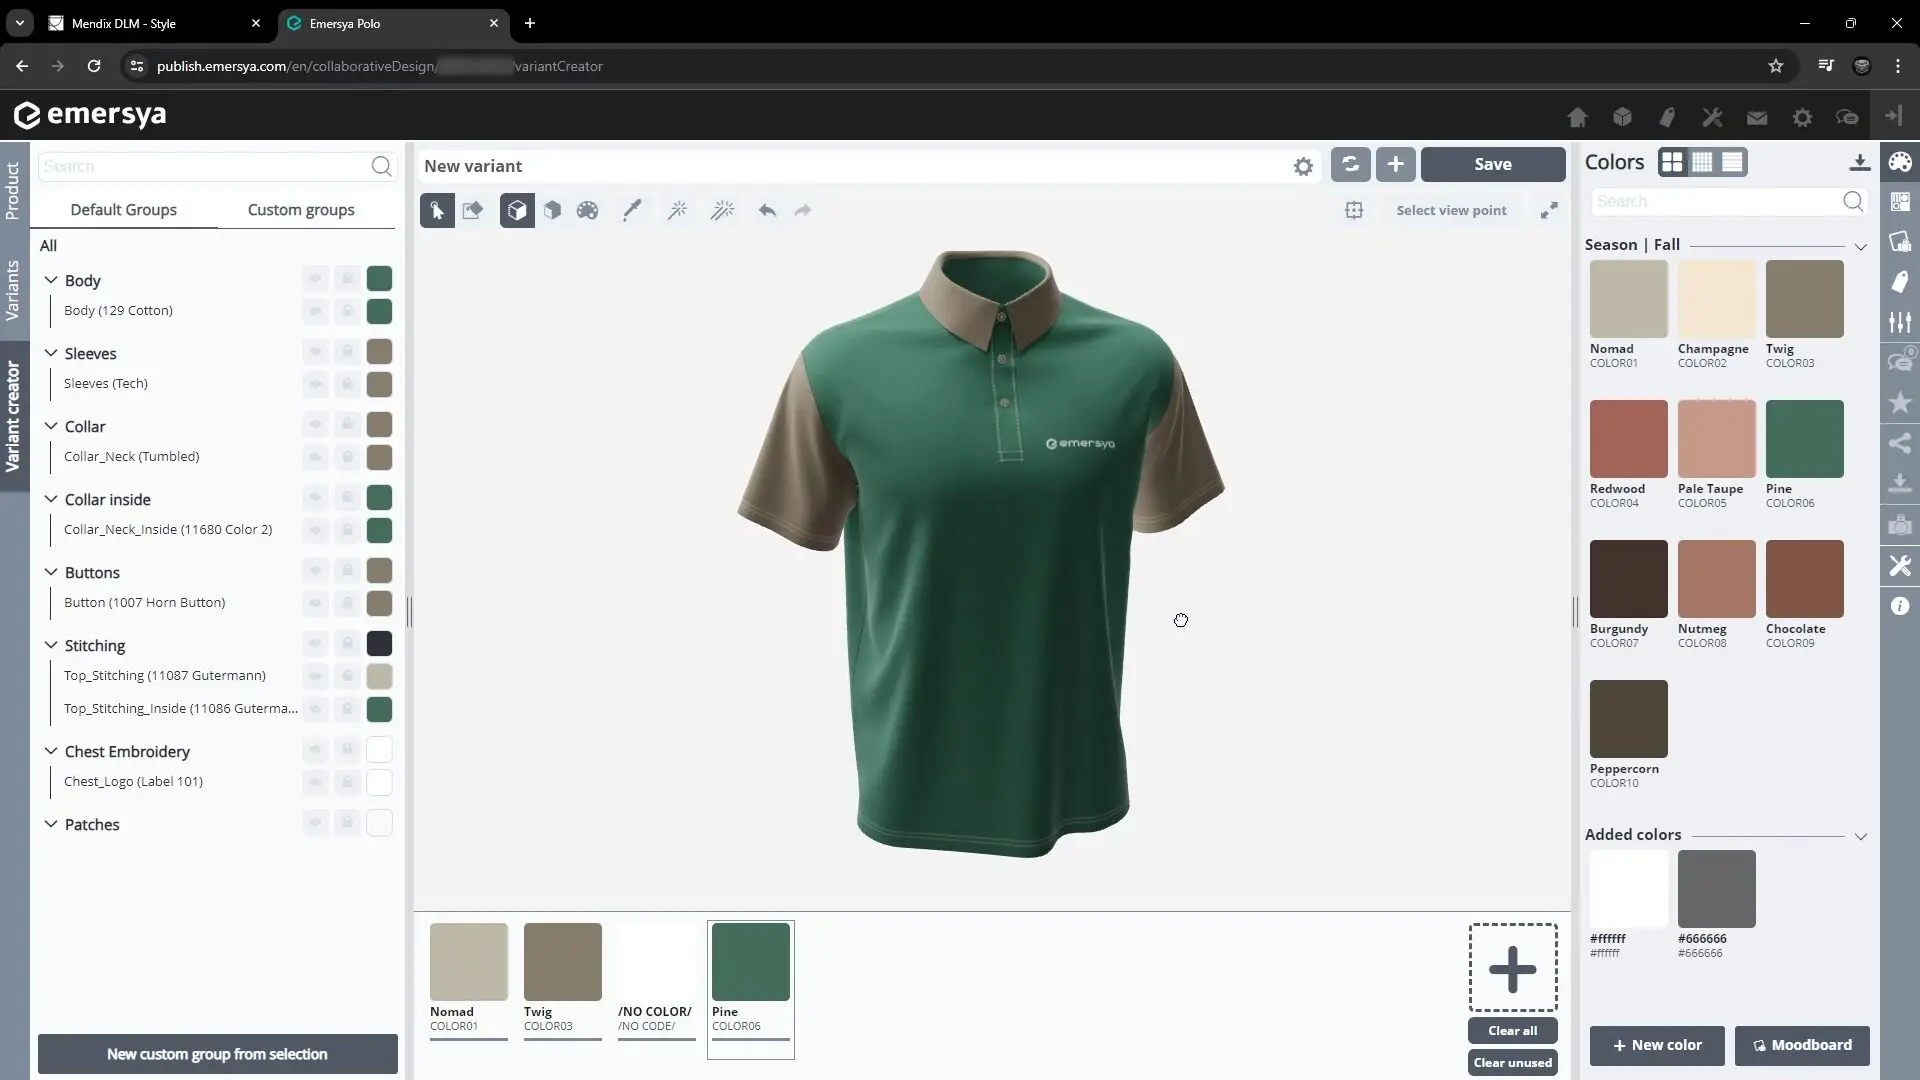Collapse the Buttons group

point(51,572)
